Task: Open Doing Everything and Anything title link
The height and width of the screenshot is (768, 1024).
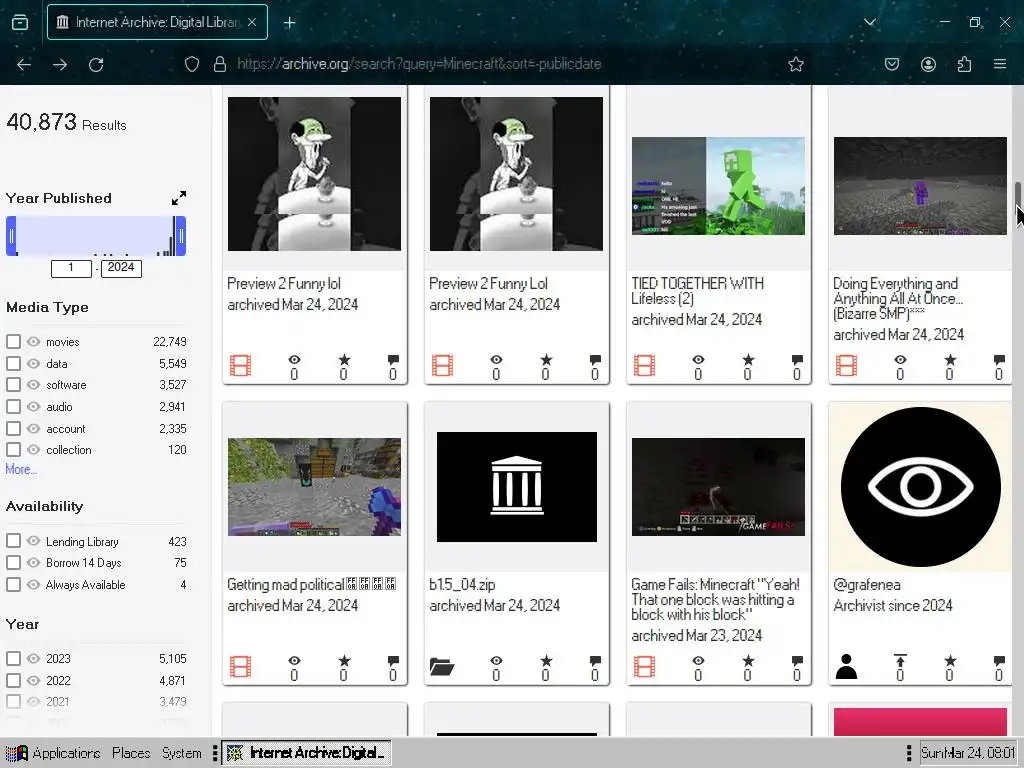Action: tap(898, 298)
